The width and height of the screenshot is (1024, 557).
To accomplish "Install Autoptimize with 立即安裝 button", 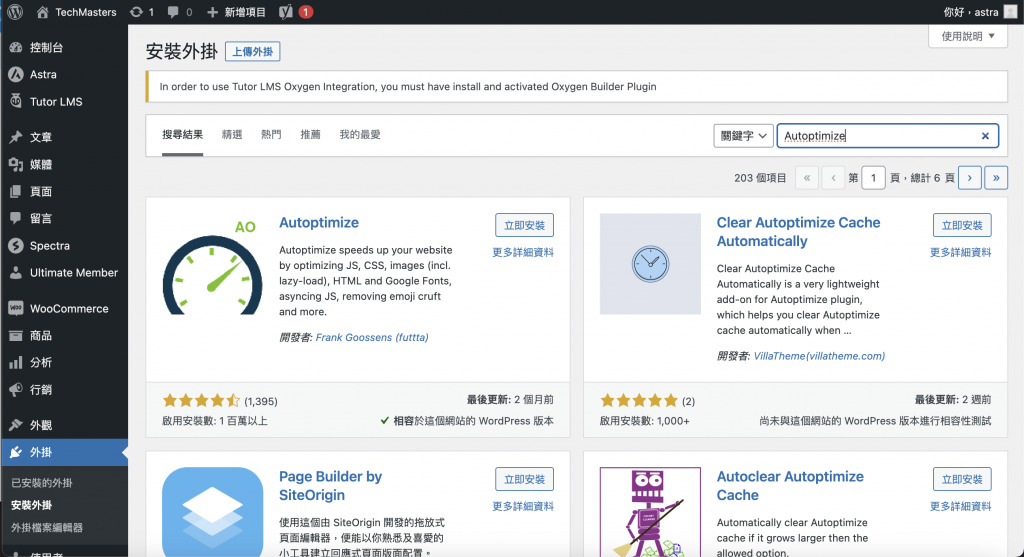I will (x=524, y=225).
